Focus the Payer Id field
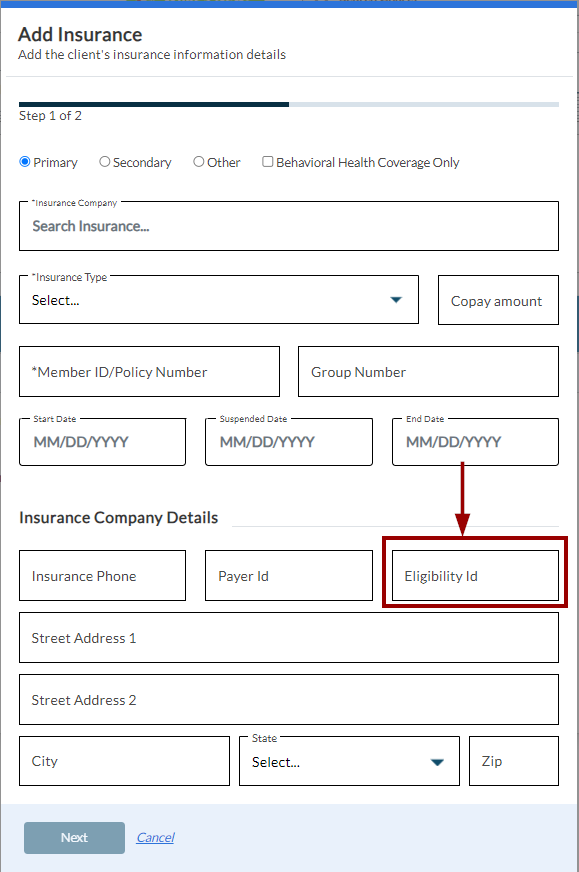 click(289, 576)
